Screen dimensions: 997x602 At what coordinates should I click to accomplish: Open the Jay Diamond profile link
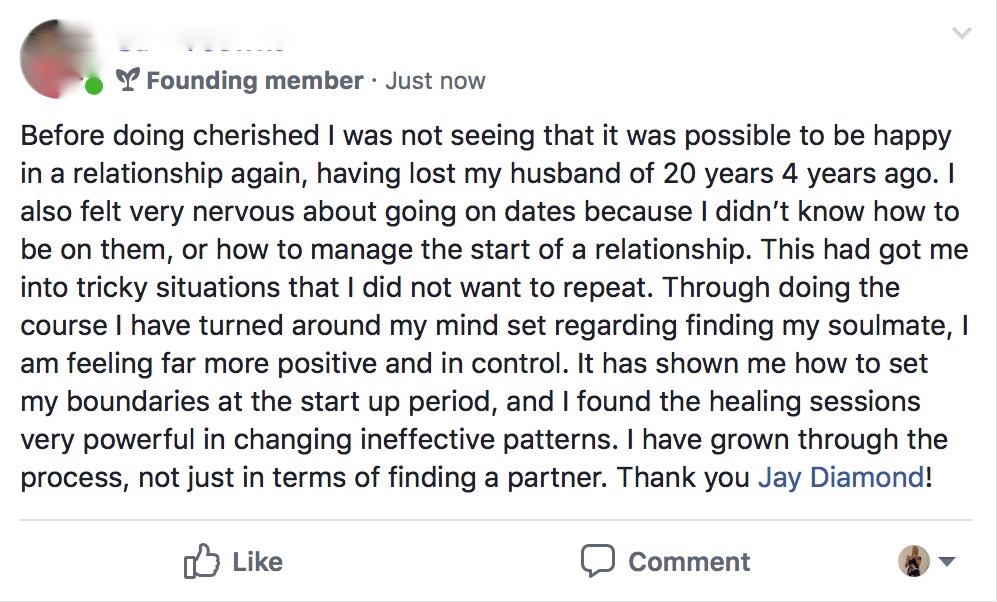pos(841,476)
